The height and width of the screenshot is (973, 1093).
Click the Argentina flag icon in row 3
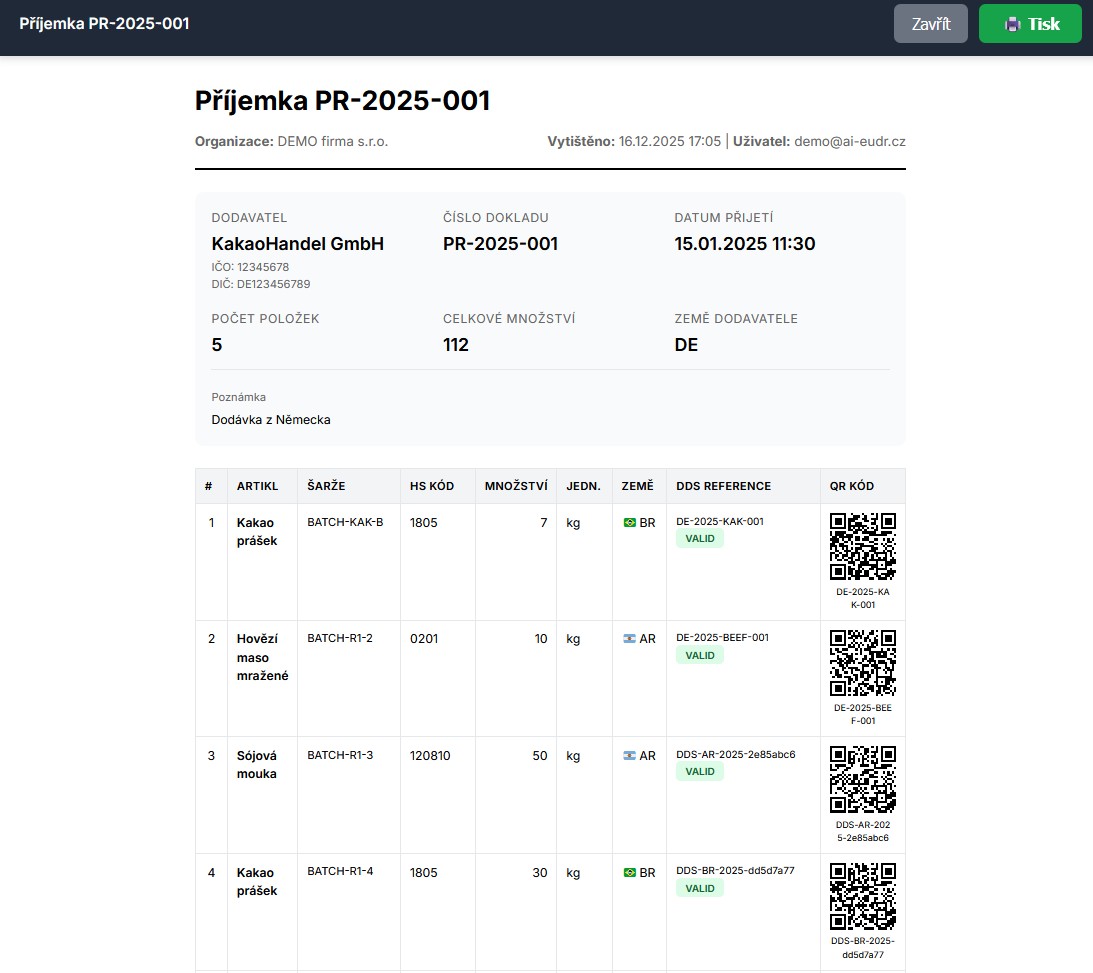tap(630, 756)
